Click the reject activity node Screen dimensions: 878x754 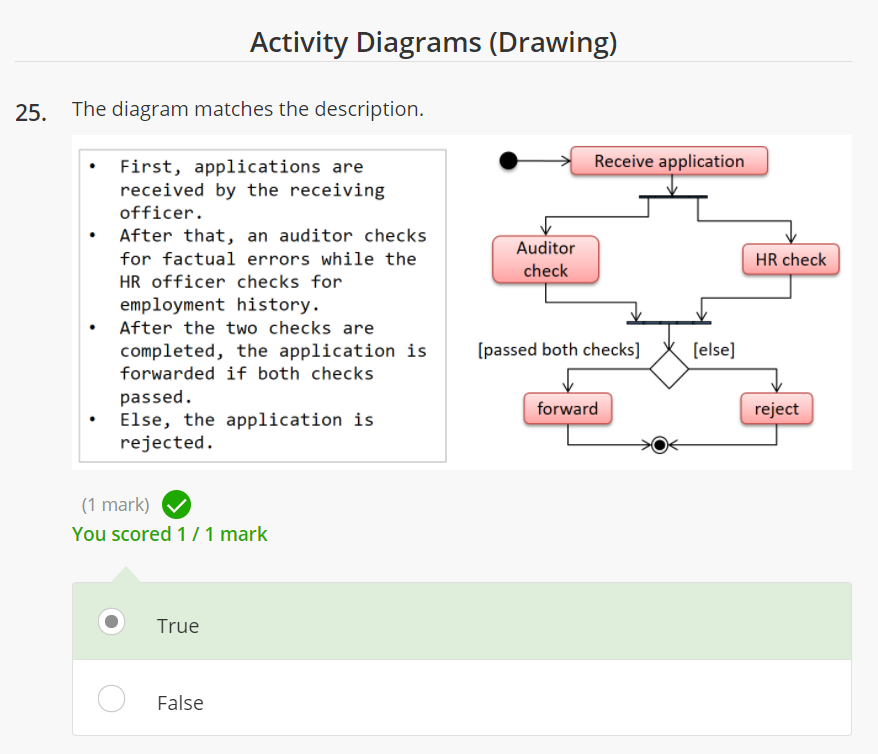click(777, 409)
